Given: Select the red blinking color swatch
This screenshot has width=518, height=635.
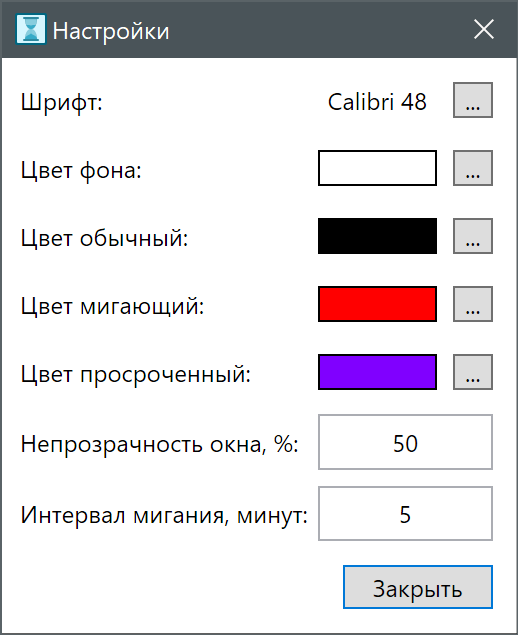Looking at the screenshot, I should (x=377, y=304).
